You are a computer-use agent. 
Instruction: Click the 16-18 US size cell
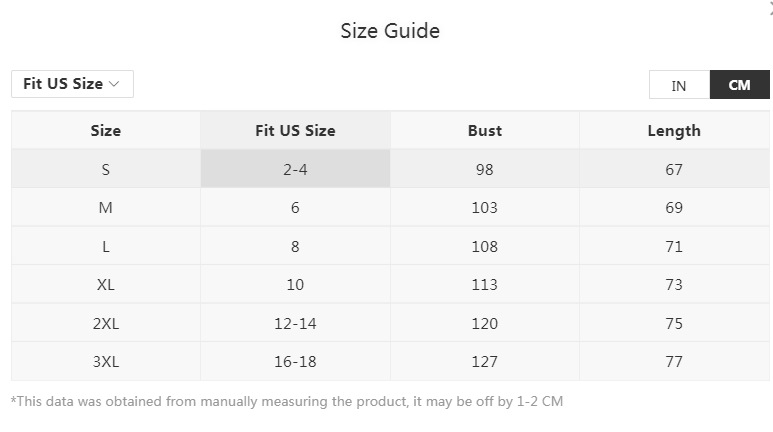tap(295, 362)
